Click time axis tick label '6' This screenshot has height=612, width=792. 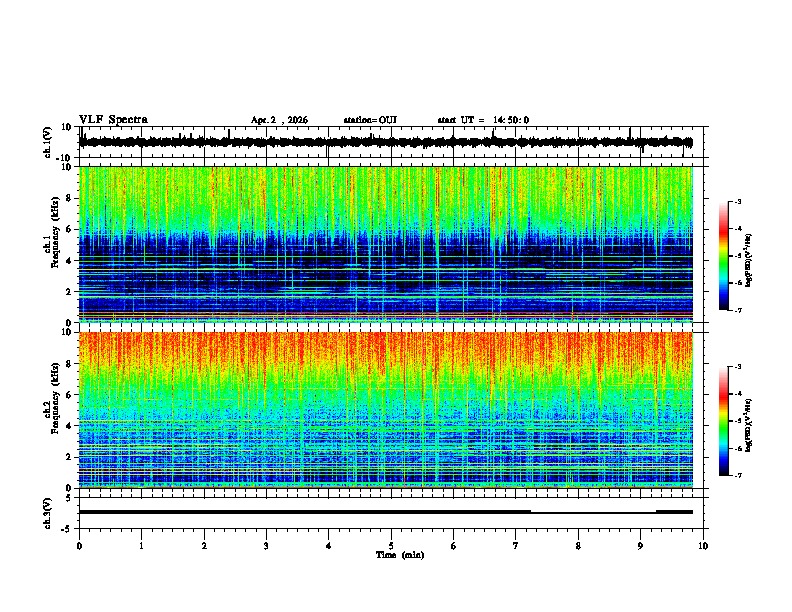453,546
